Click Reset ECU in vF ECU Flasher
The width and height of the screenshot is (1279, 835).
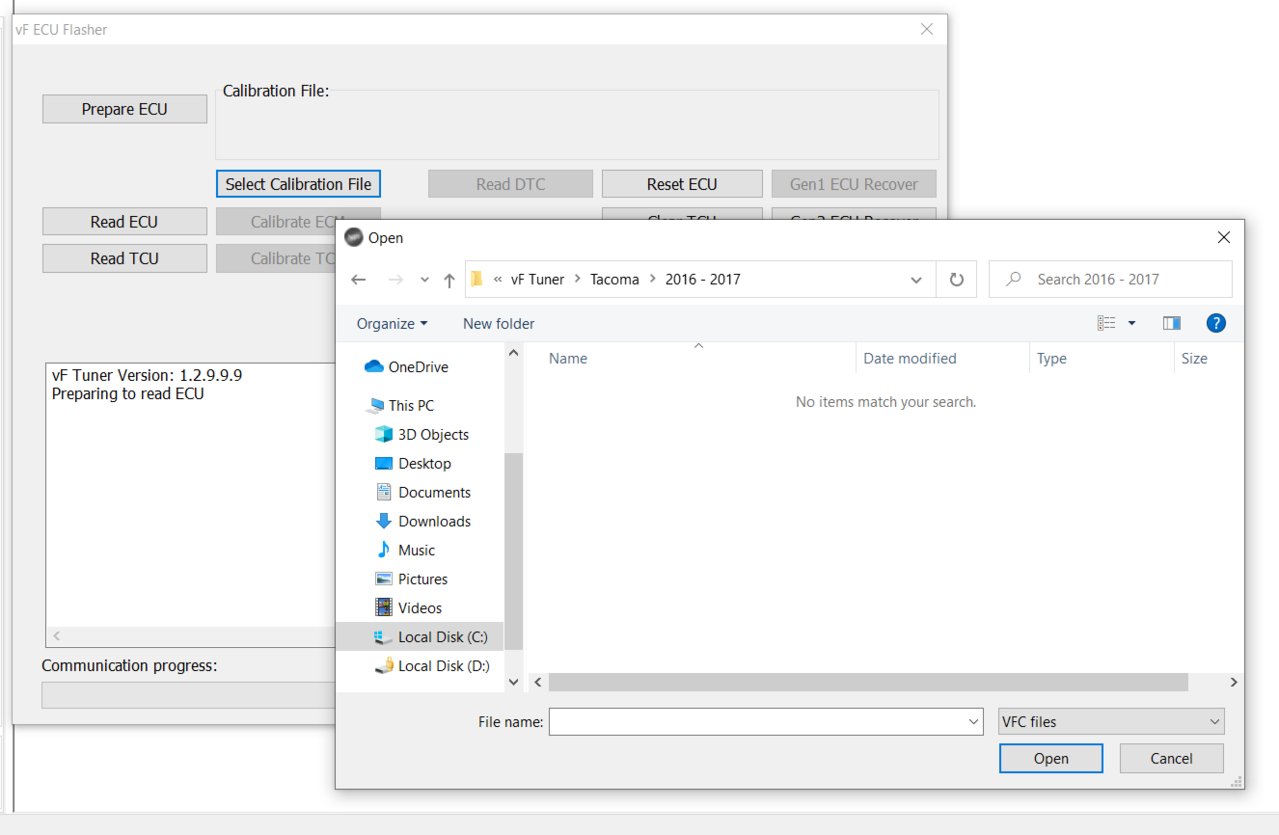682,184
